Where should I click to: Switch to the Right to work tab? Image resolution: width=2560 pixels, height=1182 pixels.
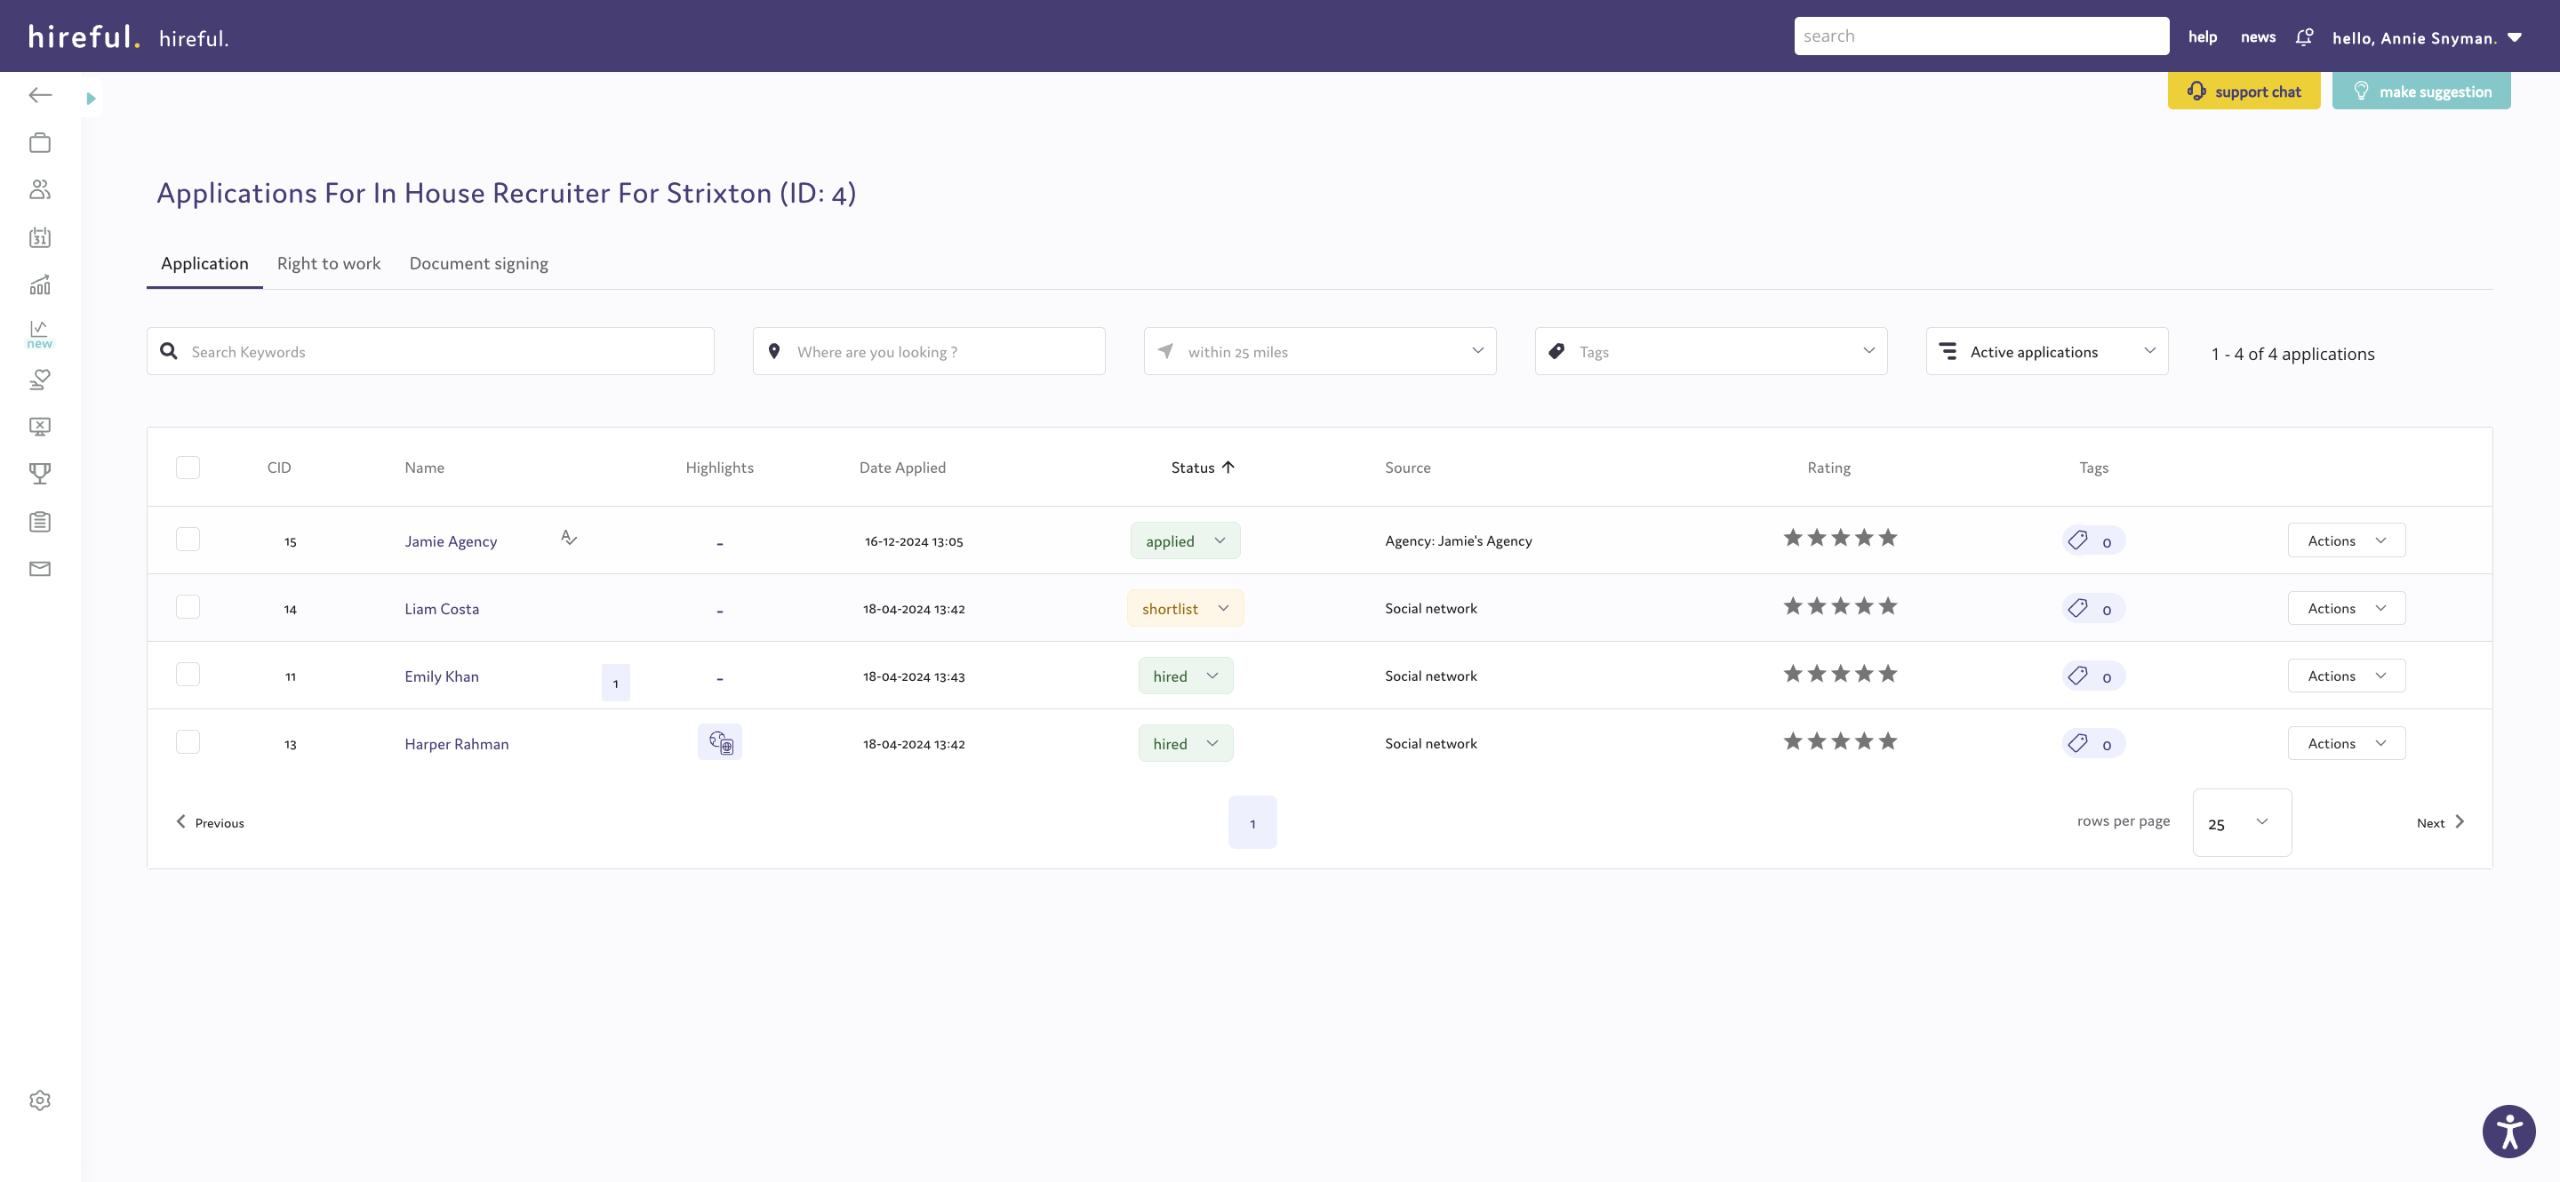[328, 263]
